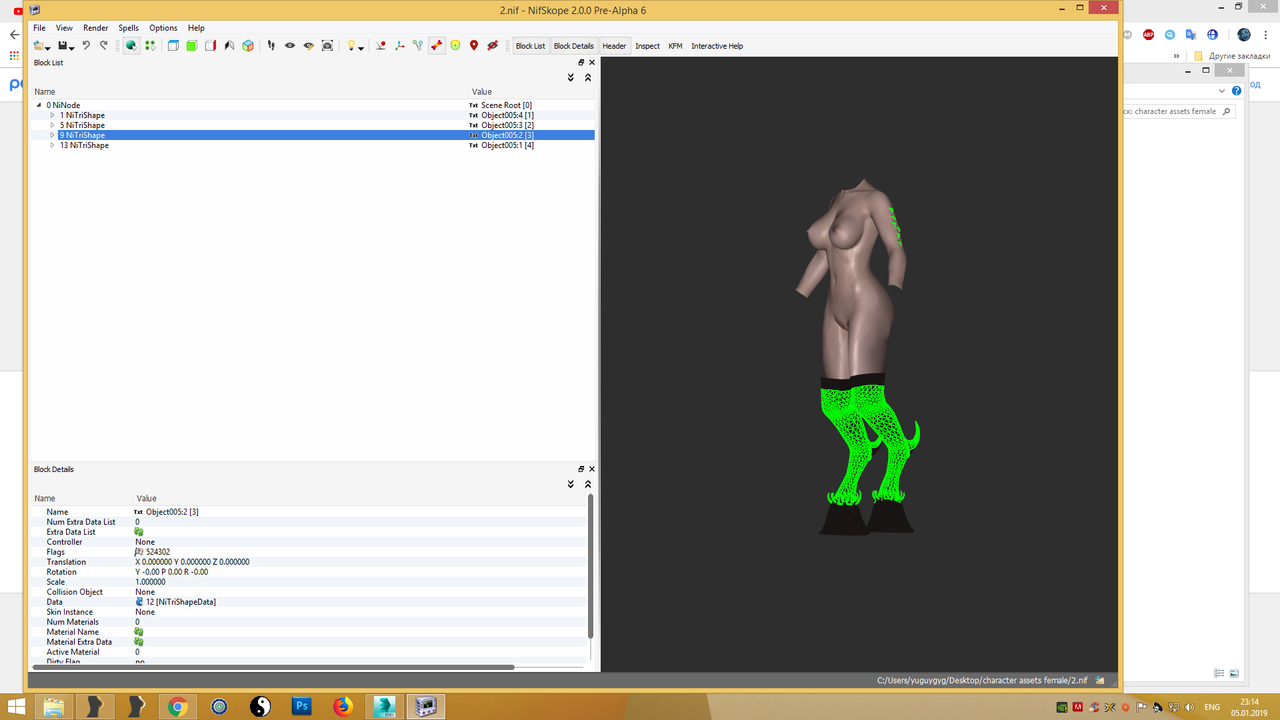Open the save icon dropdown arrow

point(73,48)
